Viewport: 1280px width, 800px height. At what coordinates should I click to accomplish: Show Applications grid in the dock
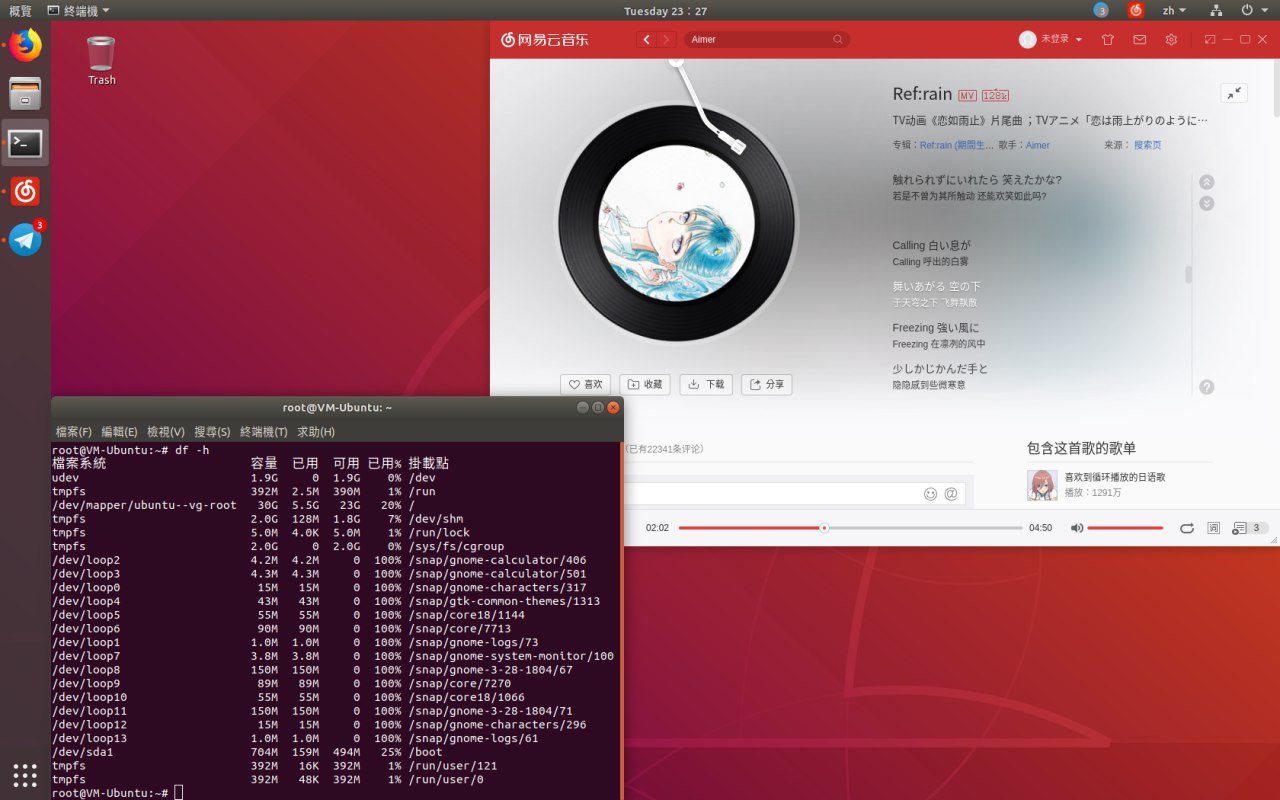(25, 775)
